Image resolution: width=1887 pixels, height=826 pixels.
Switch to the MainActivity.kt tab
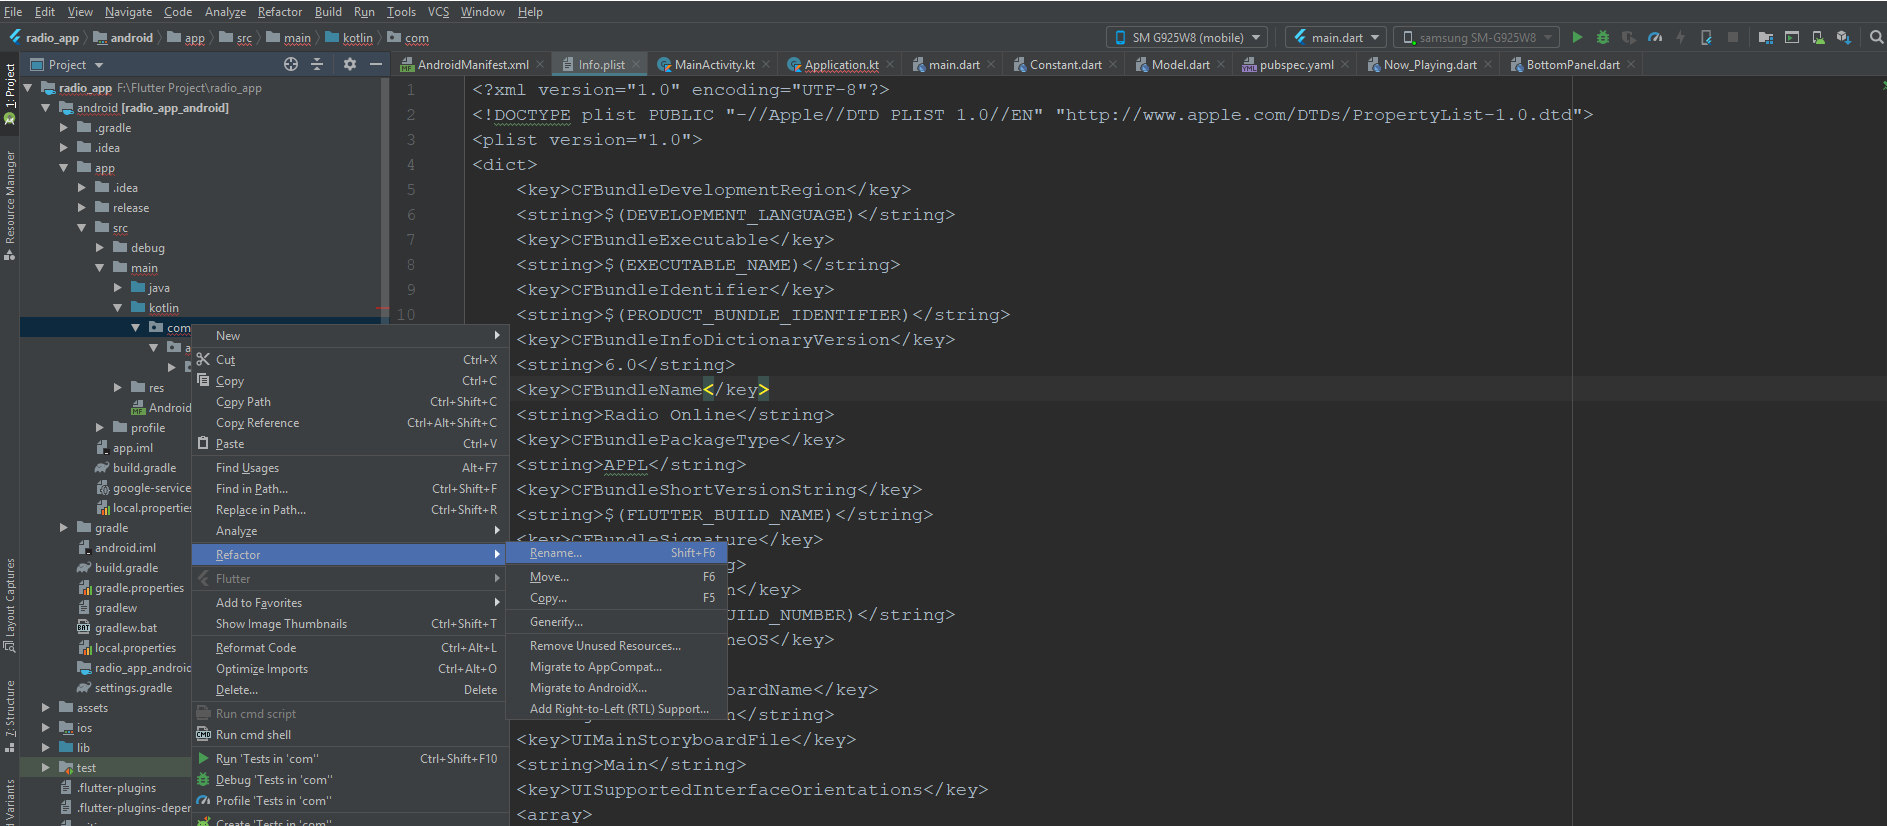715,64
